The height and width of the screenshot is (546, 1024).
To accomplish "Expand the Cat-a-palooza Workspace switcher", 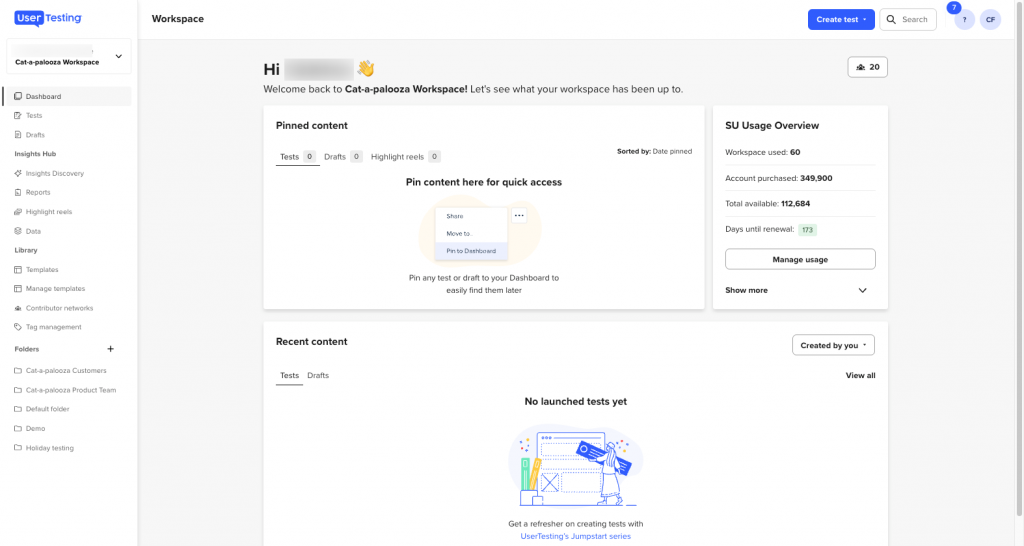I will tap(69, 56).
